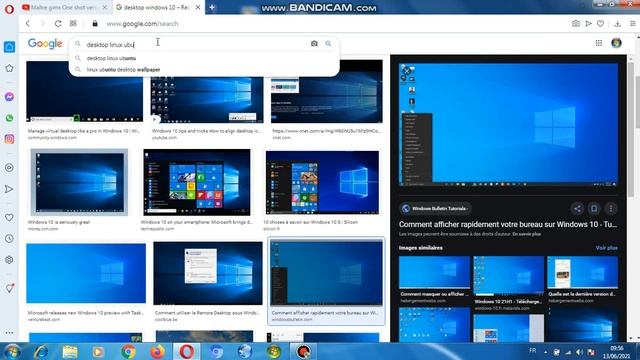Open My Flow arrow in Opera sidebar
Image resolution: width=640 pixels, height=360 pixels.
point(9,189)
